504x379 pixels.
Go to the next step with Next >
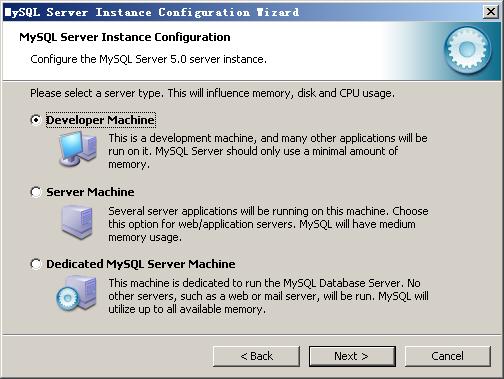pyautogui.click(x=352, y=356)
